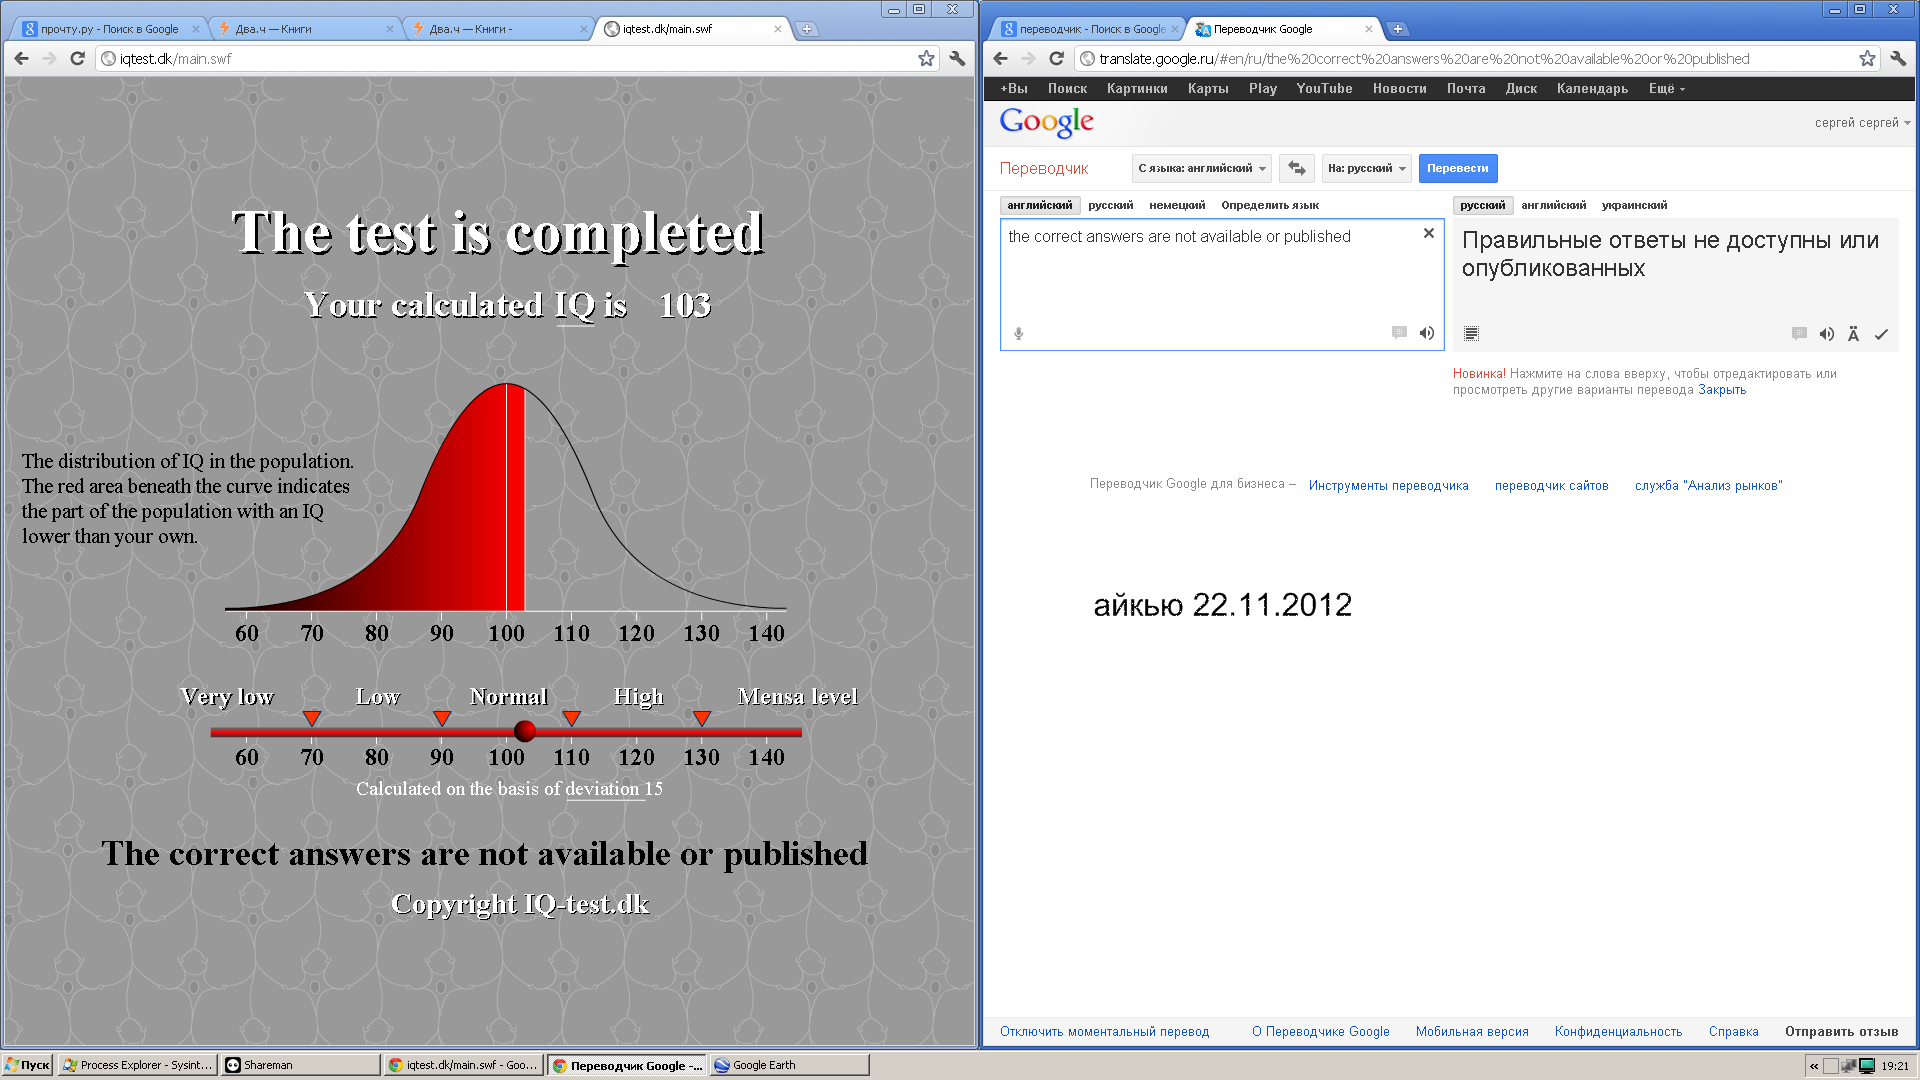Open YouTube from Google bar
This screenshot has width=1920, height=1080.
[x=1324, y=89]
